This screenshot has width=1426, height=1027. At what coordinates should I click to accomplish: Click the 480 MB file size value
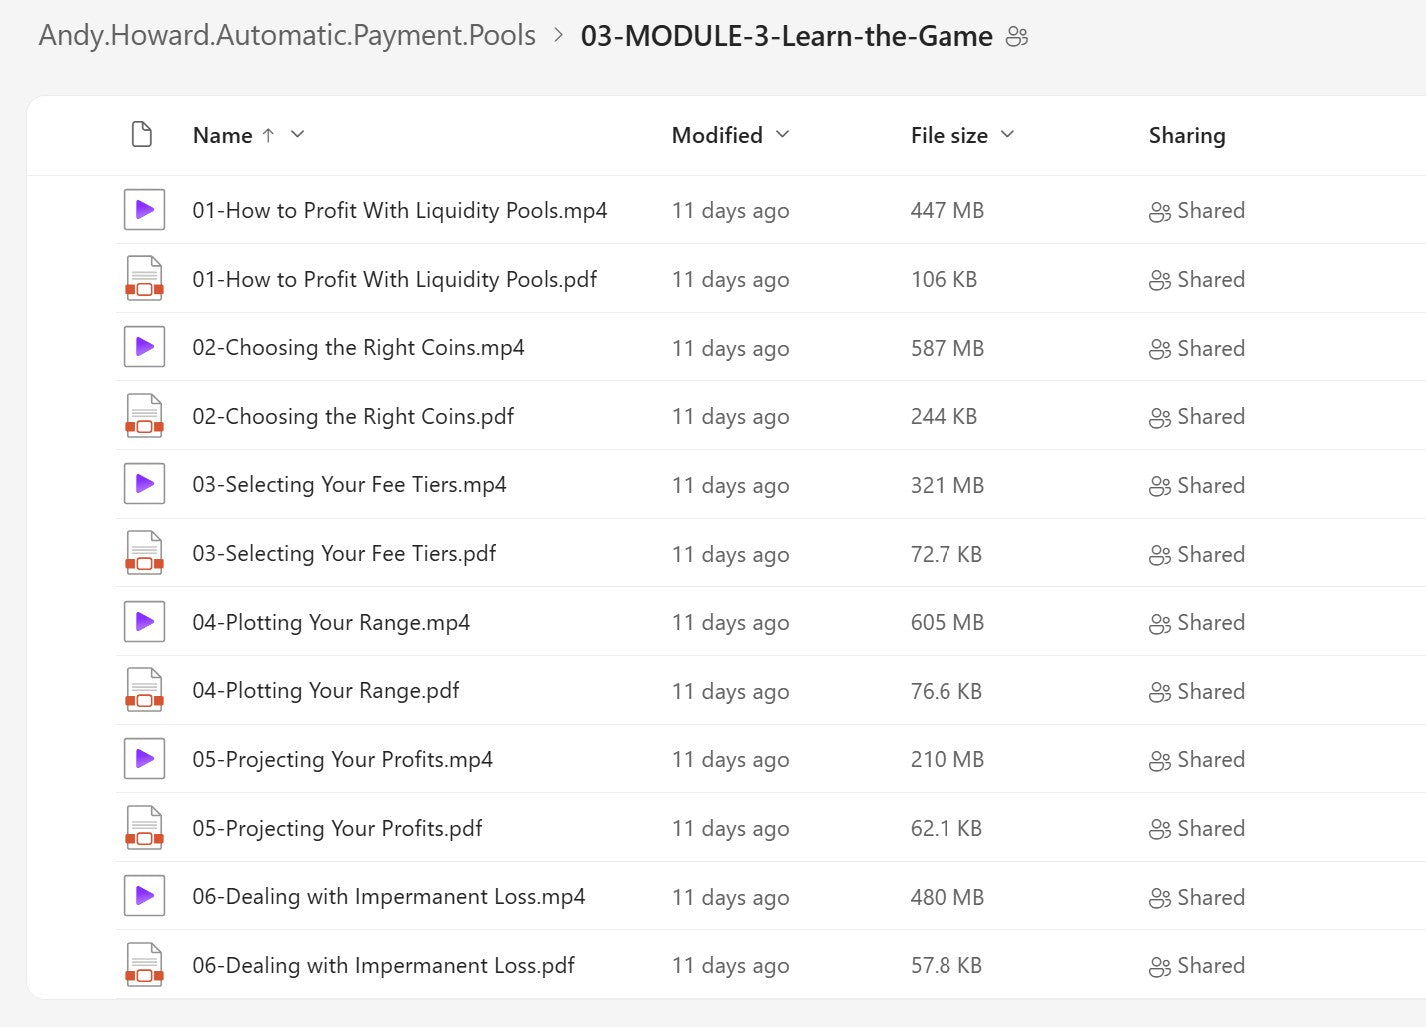click(947, 898)
